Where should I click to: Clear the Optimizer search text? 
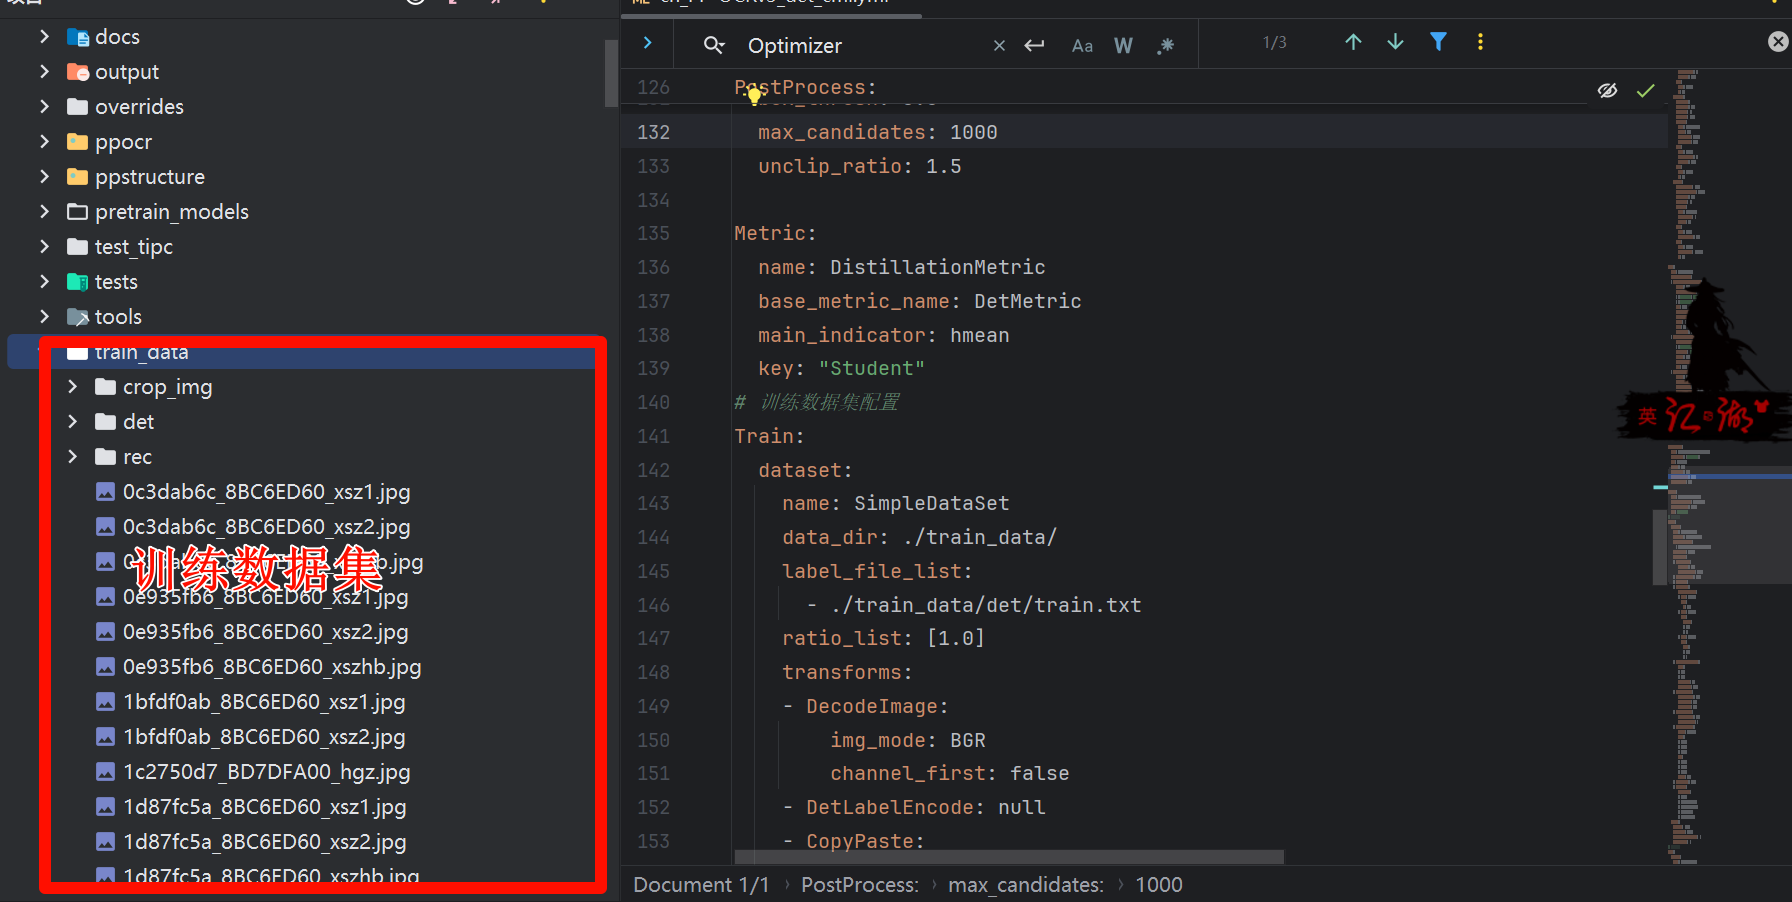pos(999,45)
